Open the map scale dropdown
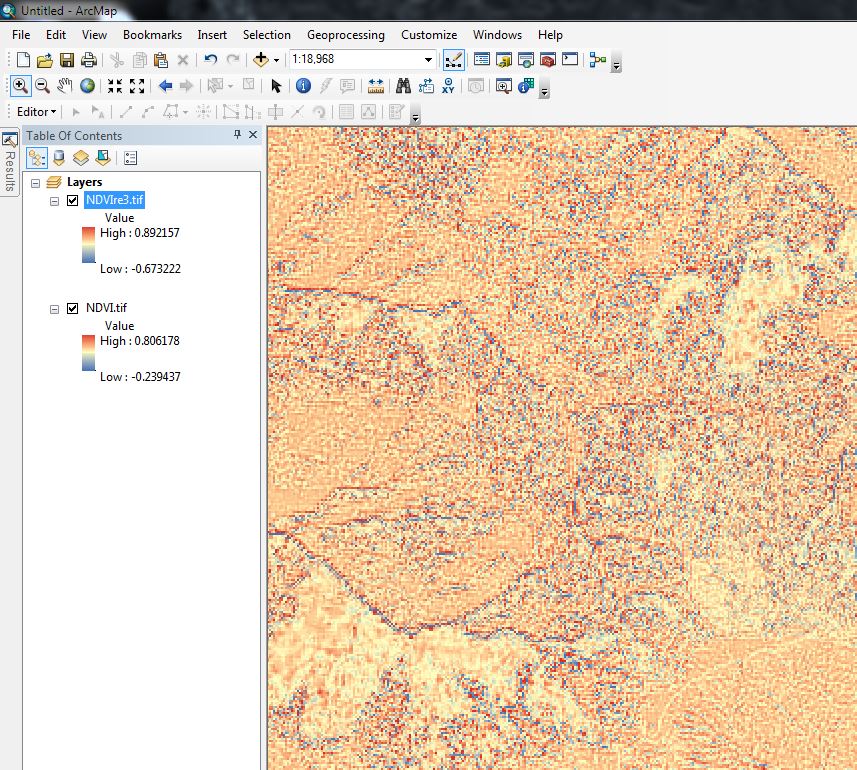Screen dimensions: 857x770 point(428,60)
